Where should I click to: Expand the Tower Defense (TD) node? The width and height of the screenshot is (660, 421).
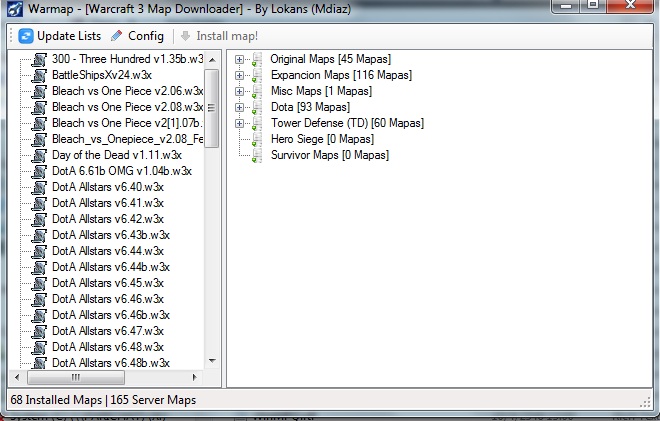pyautogui.click(x=240, y=123)
